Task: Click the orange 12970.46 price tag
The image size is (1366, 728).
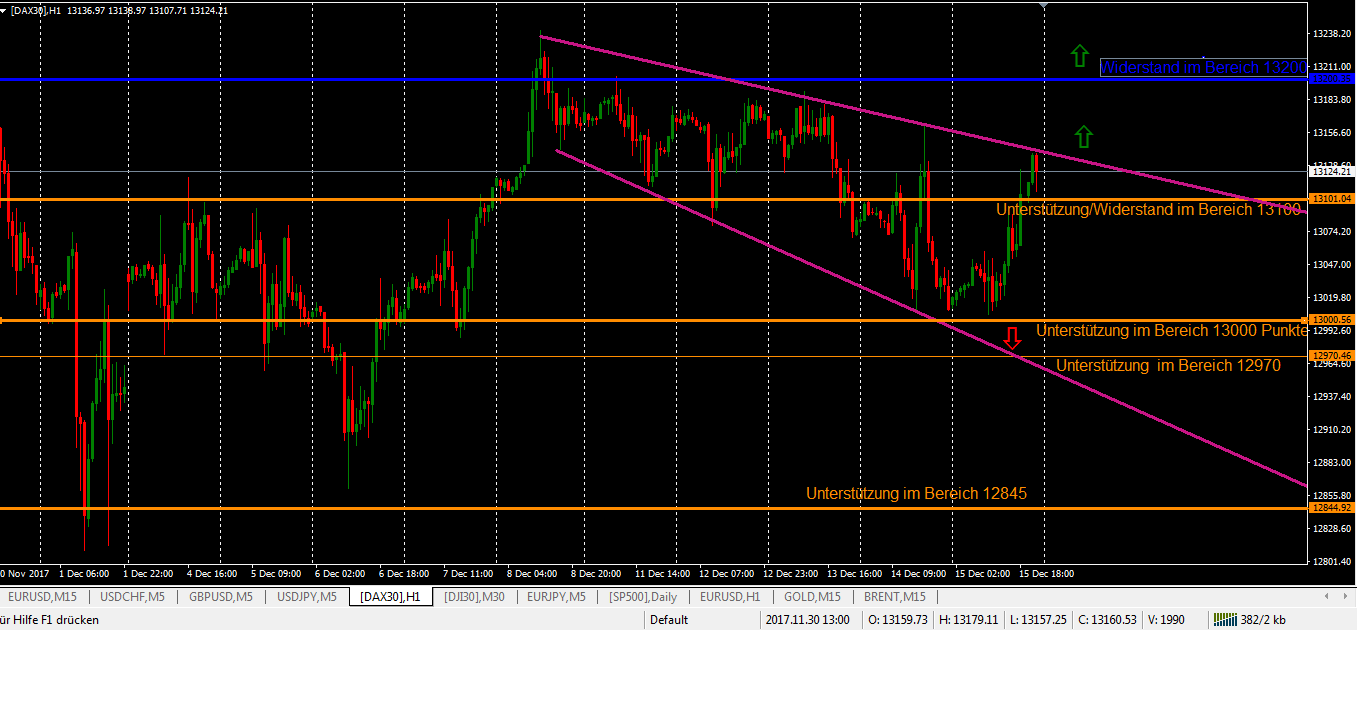Action: (1332, 356)
